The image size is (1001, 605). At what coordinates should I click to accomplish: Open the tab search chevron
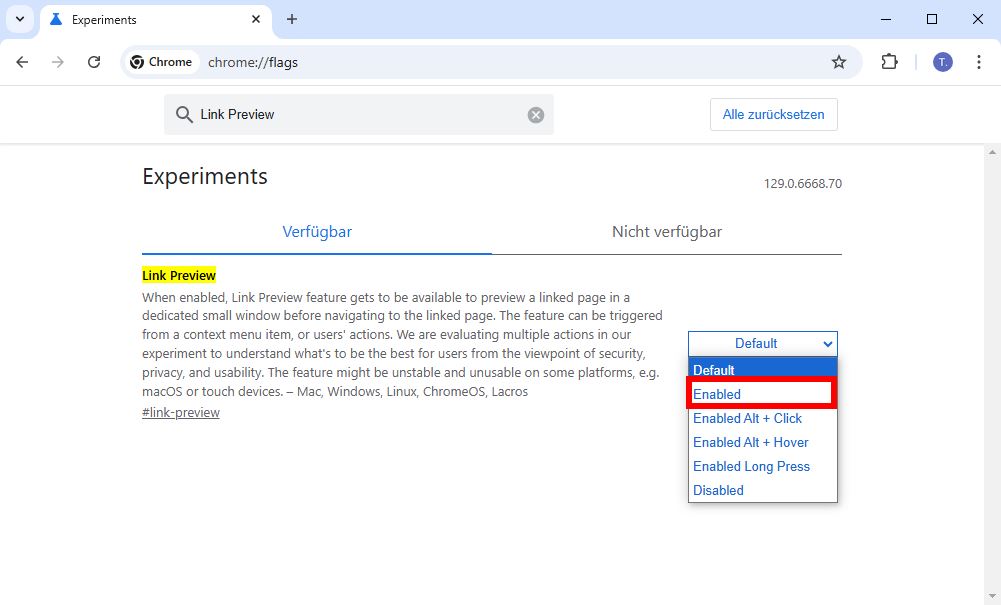[x=19, y=19]
